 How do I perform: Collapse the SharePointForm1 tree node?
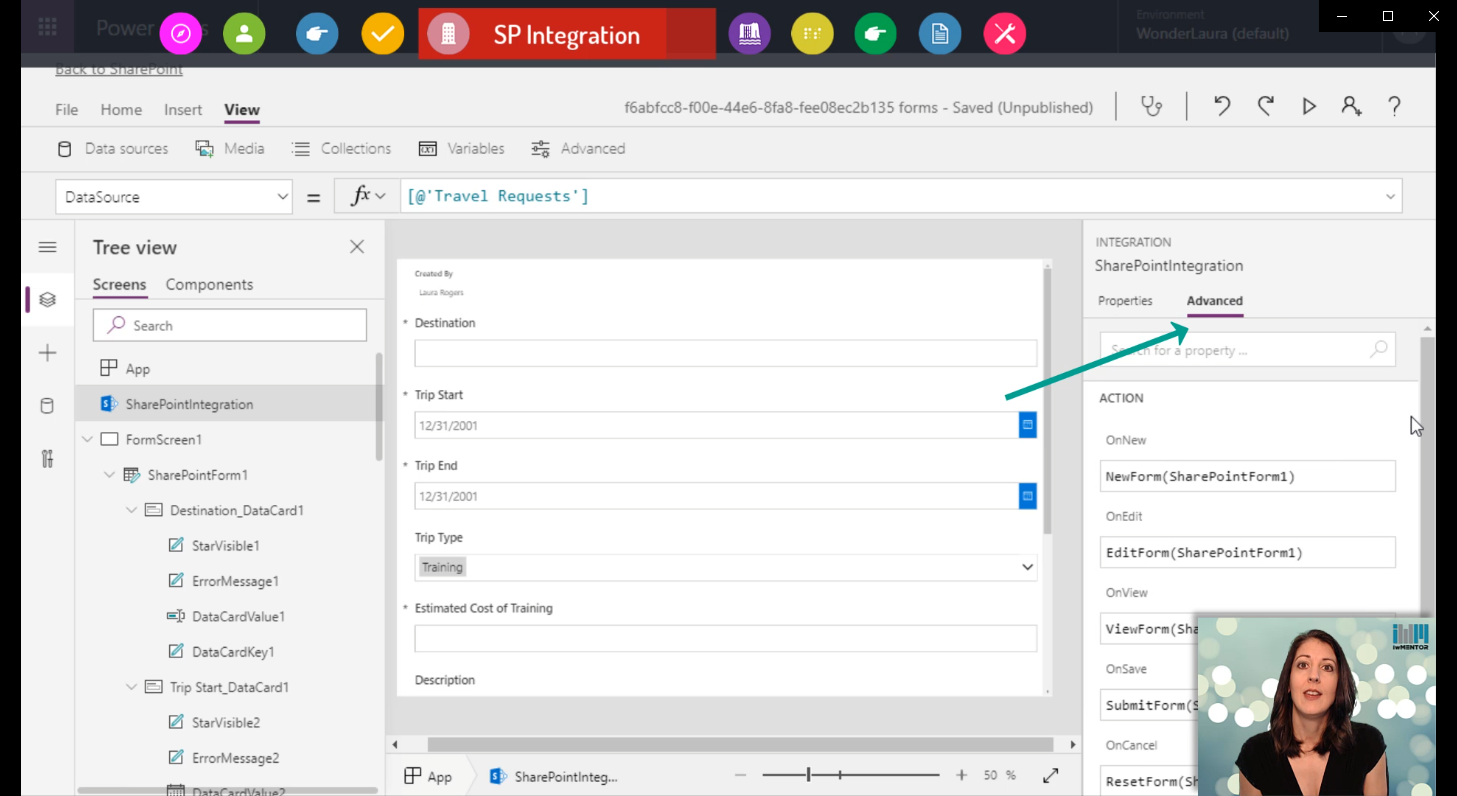click(x=110, y=475)
